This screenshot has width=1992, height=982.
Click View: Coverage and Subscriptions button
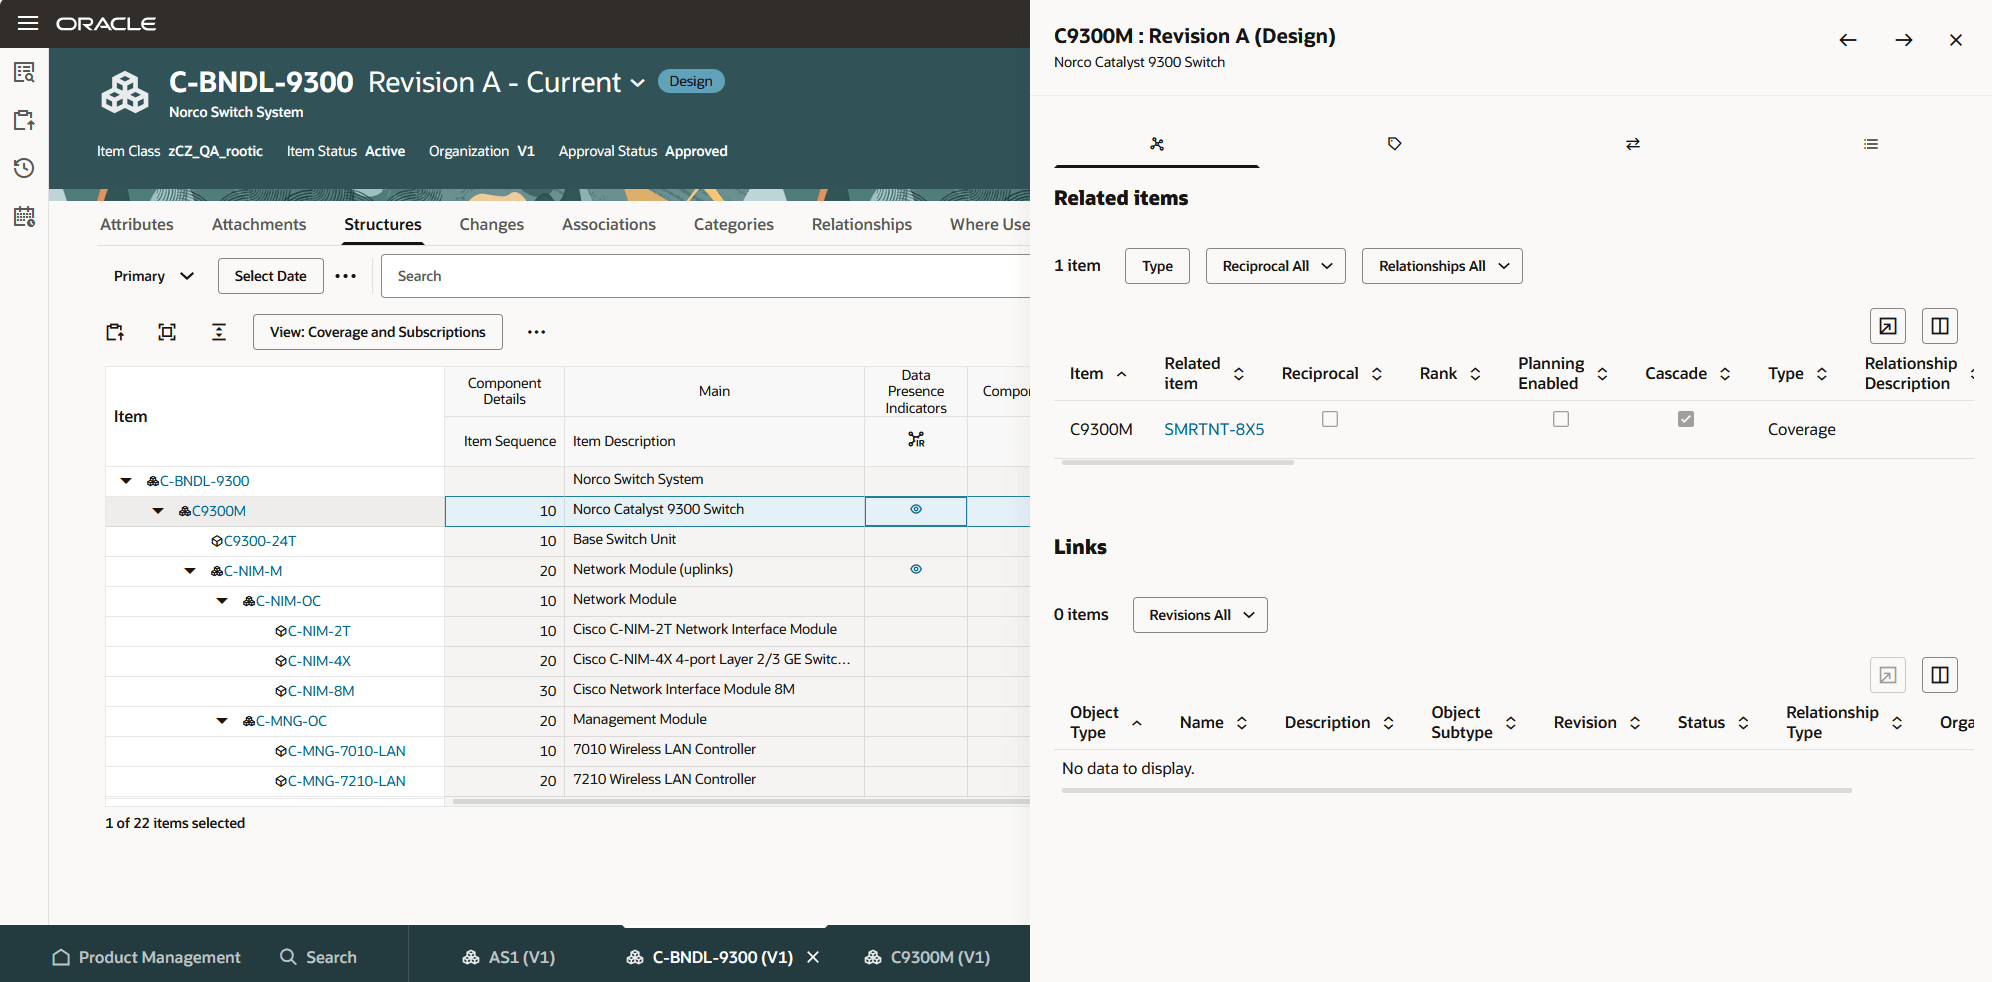(x=378, y=332)
